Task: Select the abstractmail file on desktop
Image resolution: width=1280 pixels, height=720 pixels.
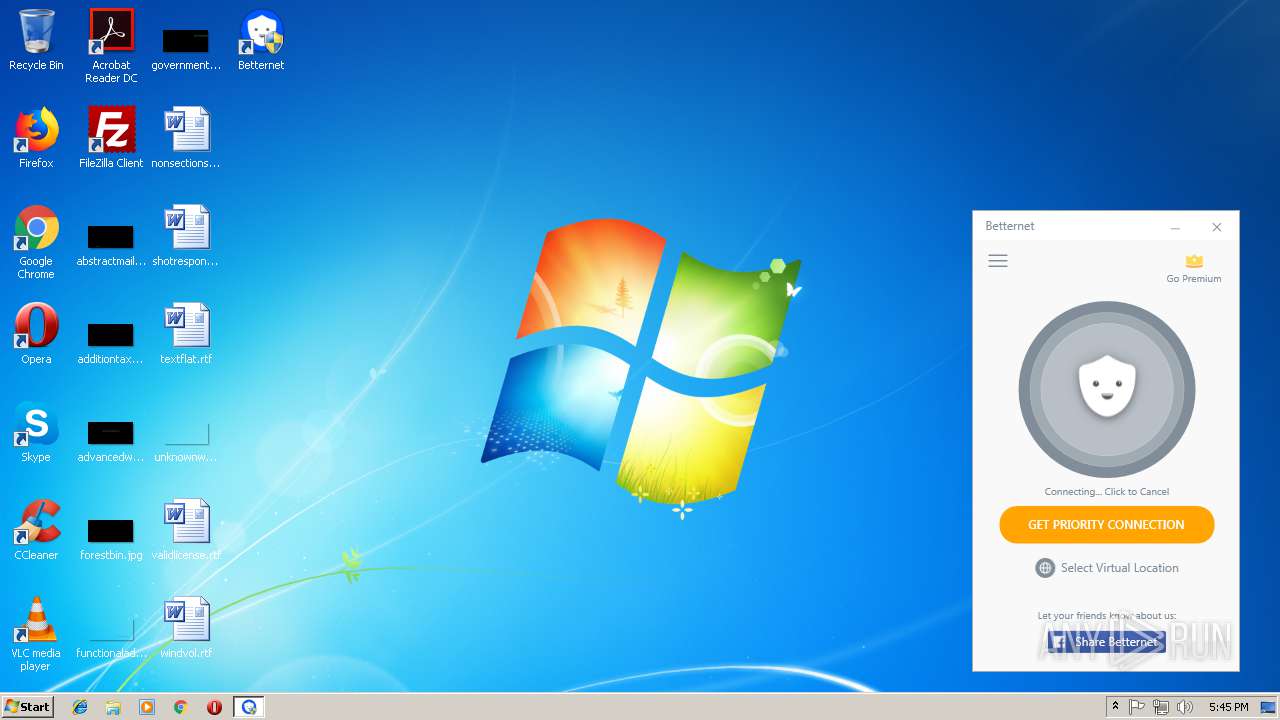Action: 111,245
